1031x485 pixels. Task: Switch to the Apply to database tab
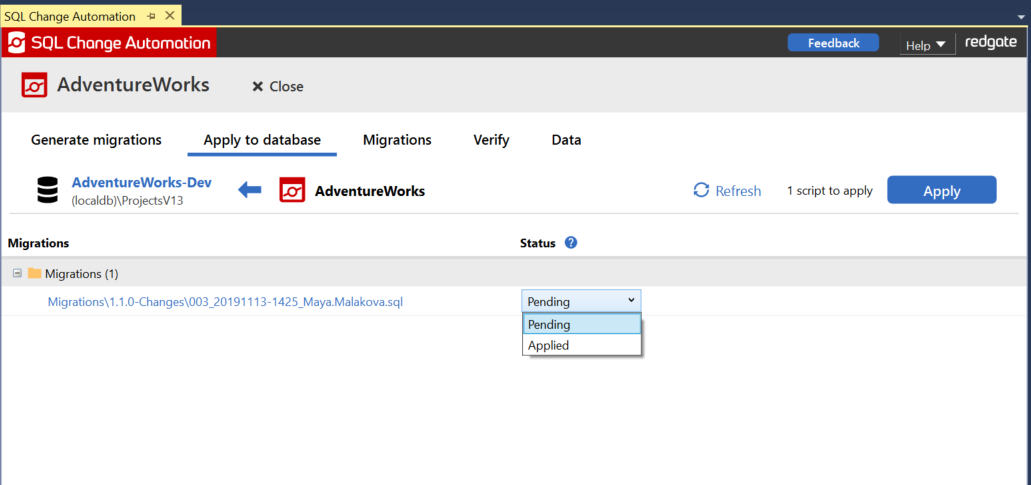tap(262, 140)
